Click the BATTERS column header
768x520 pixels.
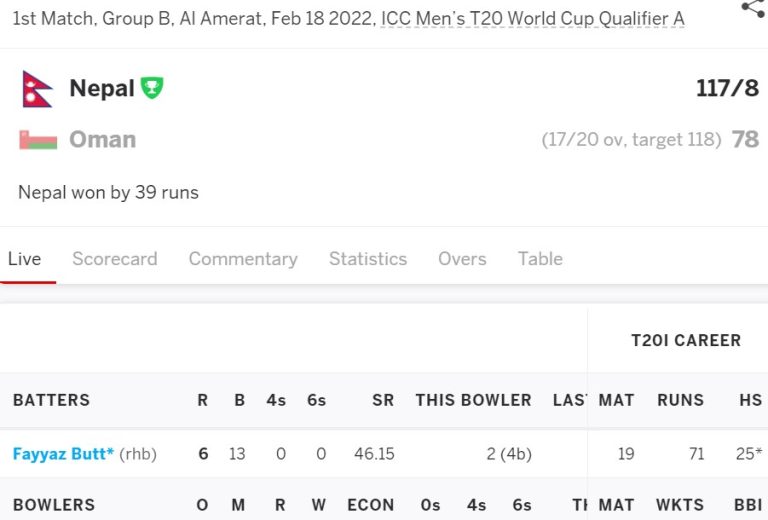click(51, 400)
